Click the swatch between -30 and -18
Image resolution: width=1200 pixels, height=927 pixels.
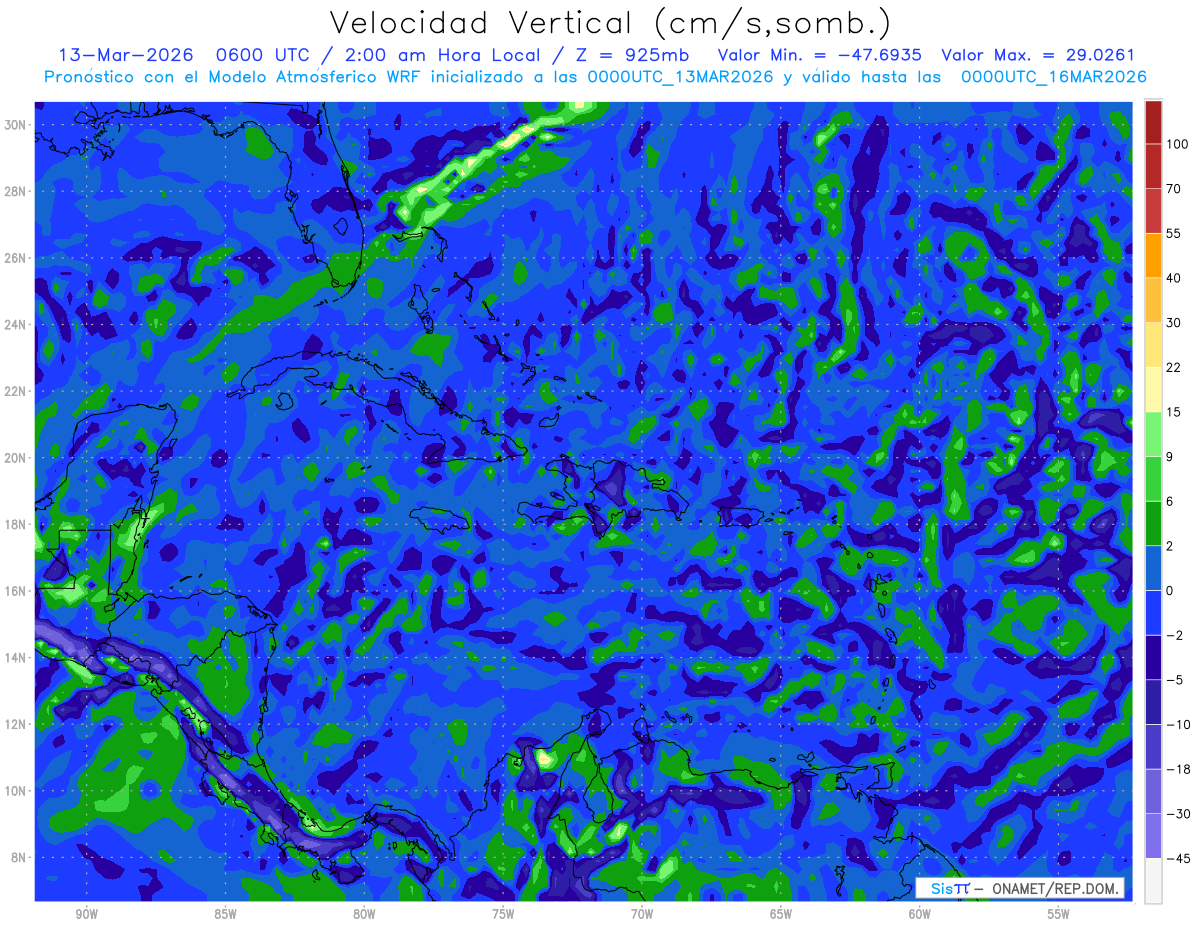click(1153, 791)
